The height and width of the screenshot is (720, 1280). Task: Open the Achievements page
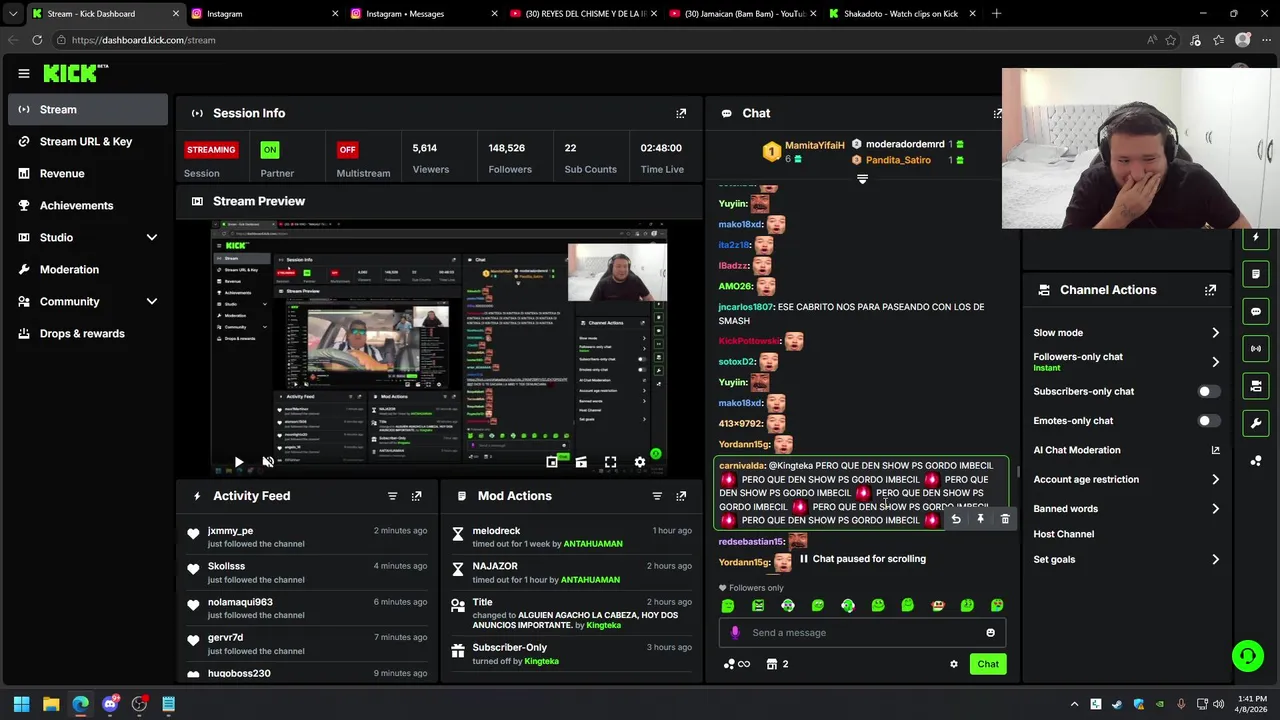88,205
